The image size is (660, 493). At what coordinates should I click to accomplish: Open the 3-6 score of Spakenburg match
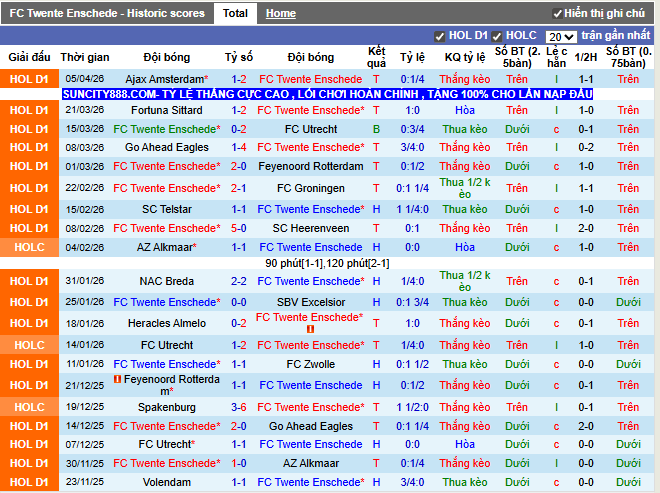coord(239,407)
